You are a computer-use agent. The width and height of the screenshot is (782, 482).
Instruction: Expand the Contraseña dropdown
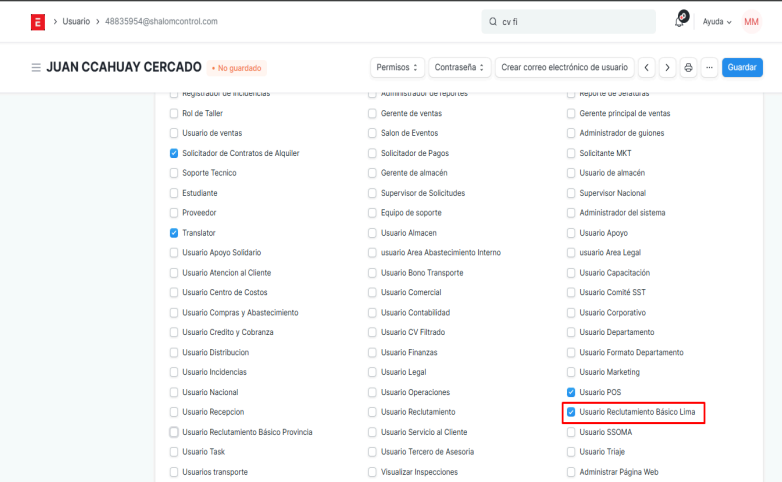click(x=460, y=67)
